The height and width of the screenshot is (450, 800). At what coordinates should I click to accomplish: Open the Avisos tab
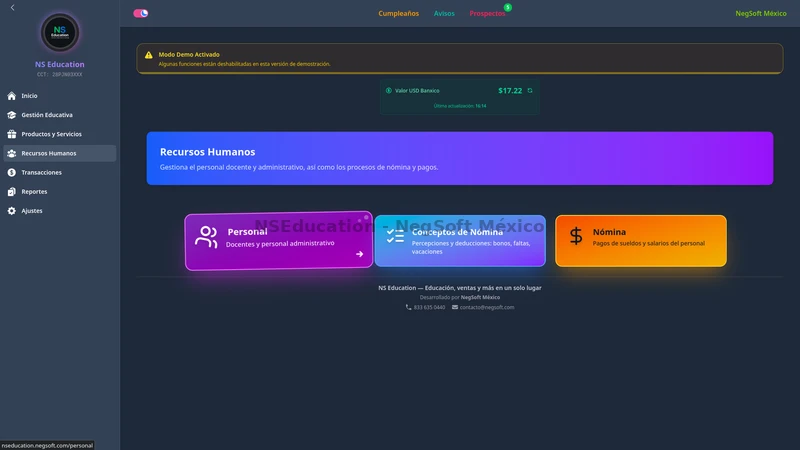pos(444,13)
